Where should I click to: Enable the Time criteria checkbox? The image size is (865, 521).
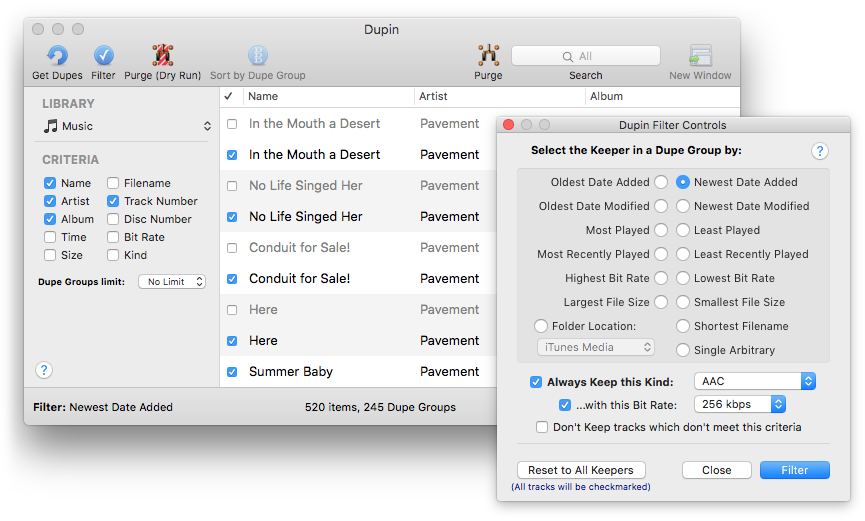point(50,237)
